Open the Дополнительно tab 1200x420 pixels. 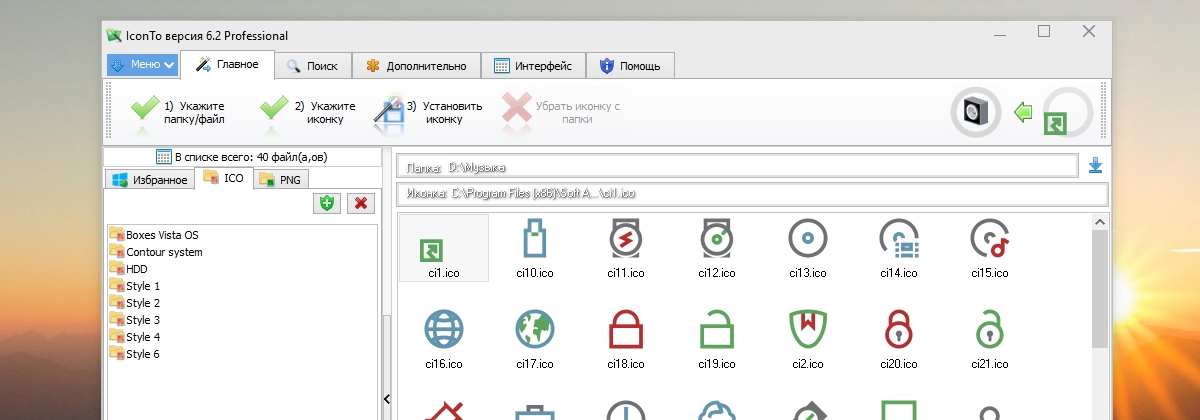click(x=416, y=66)
